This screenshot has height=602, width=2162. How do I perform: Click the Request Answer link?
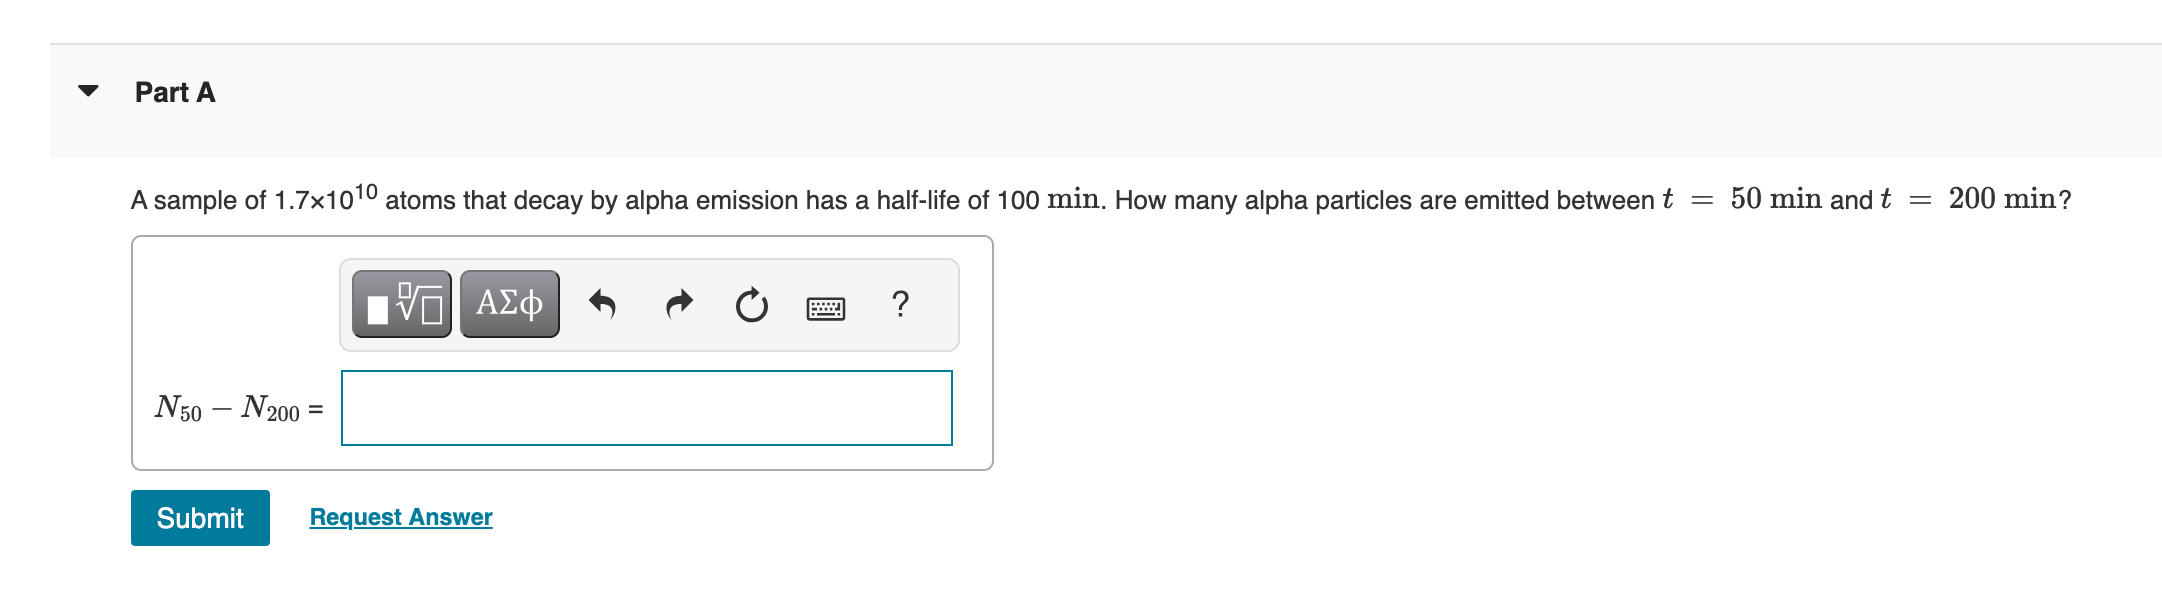pyautogui.click(x=401, y=516)
